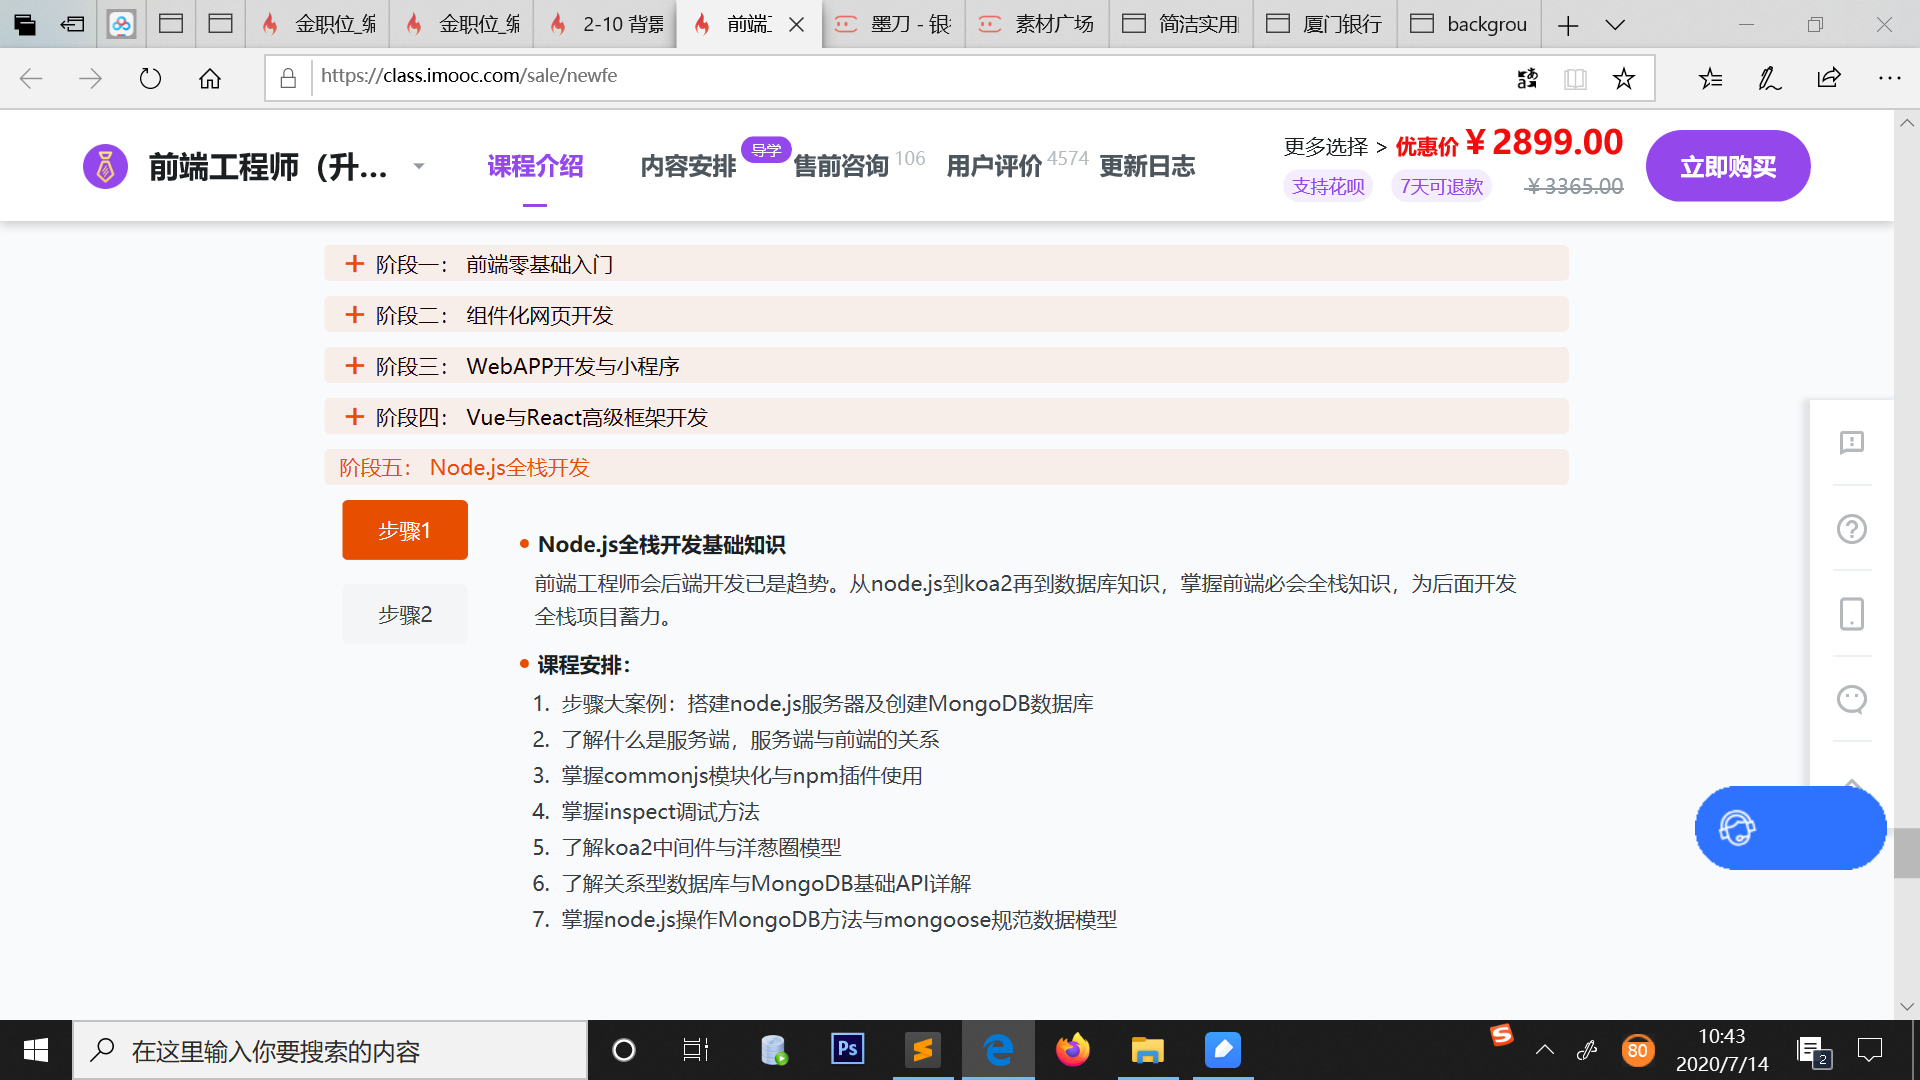Open the browser settings and more menu
Viewport: 1920px width, 1080px height.
(x=1889, y=78)
